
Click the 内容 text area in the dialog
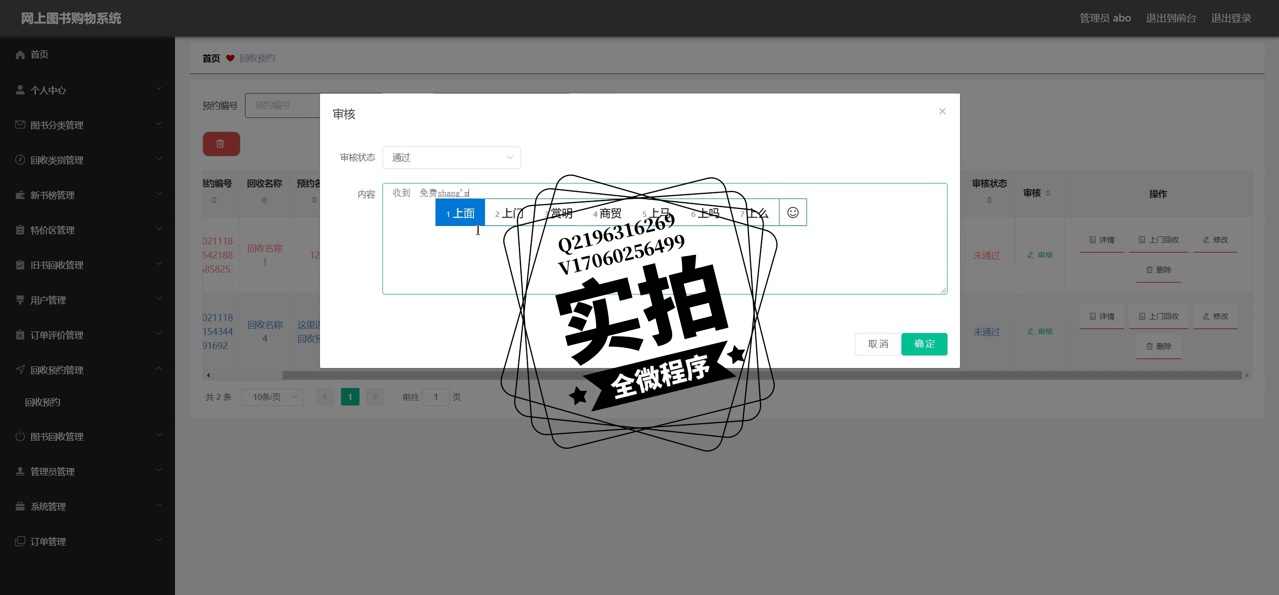(664, 260)
